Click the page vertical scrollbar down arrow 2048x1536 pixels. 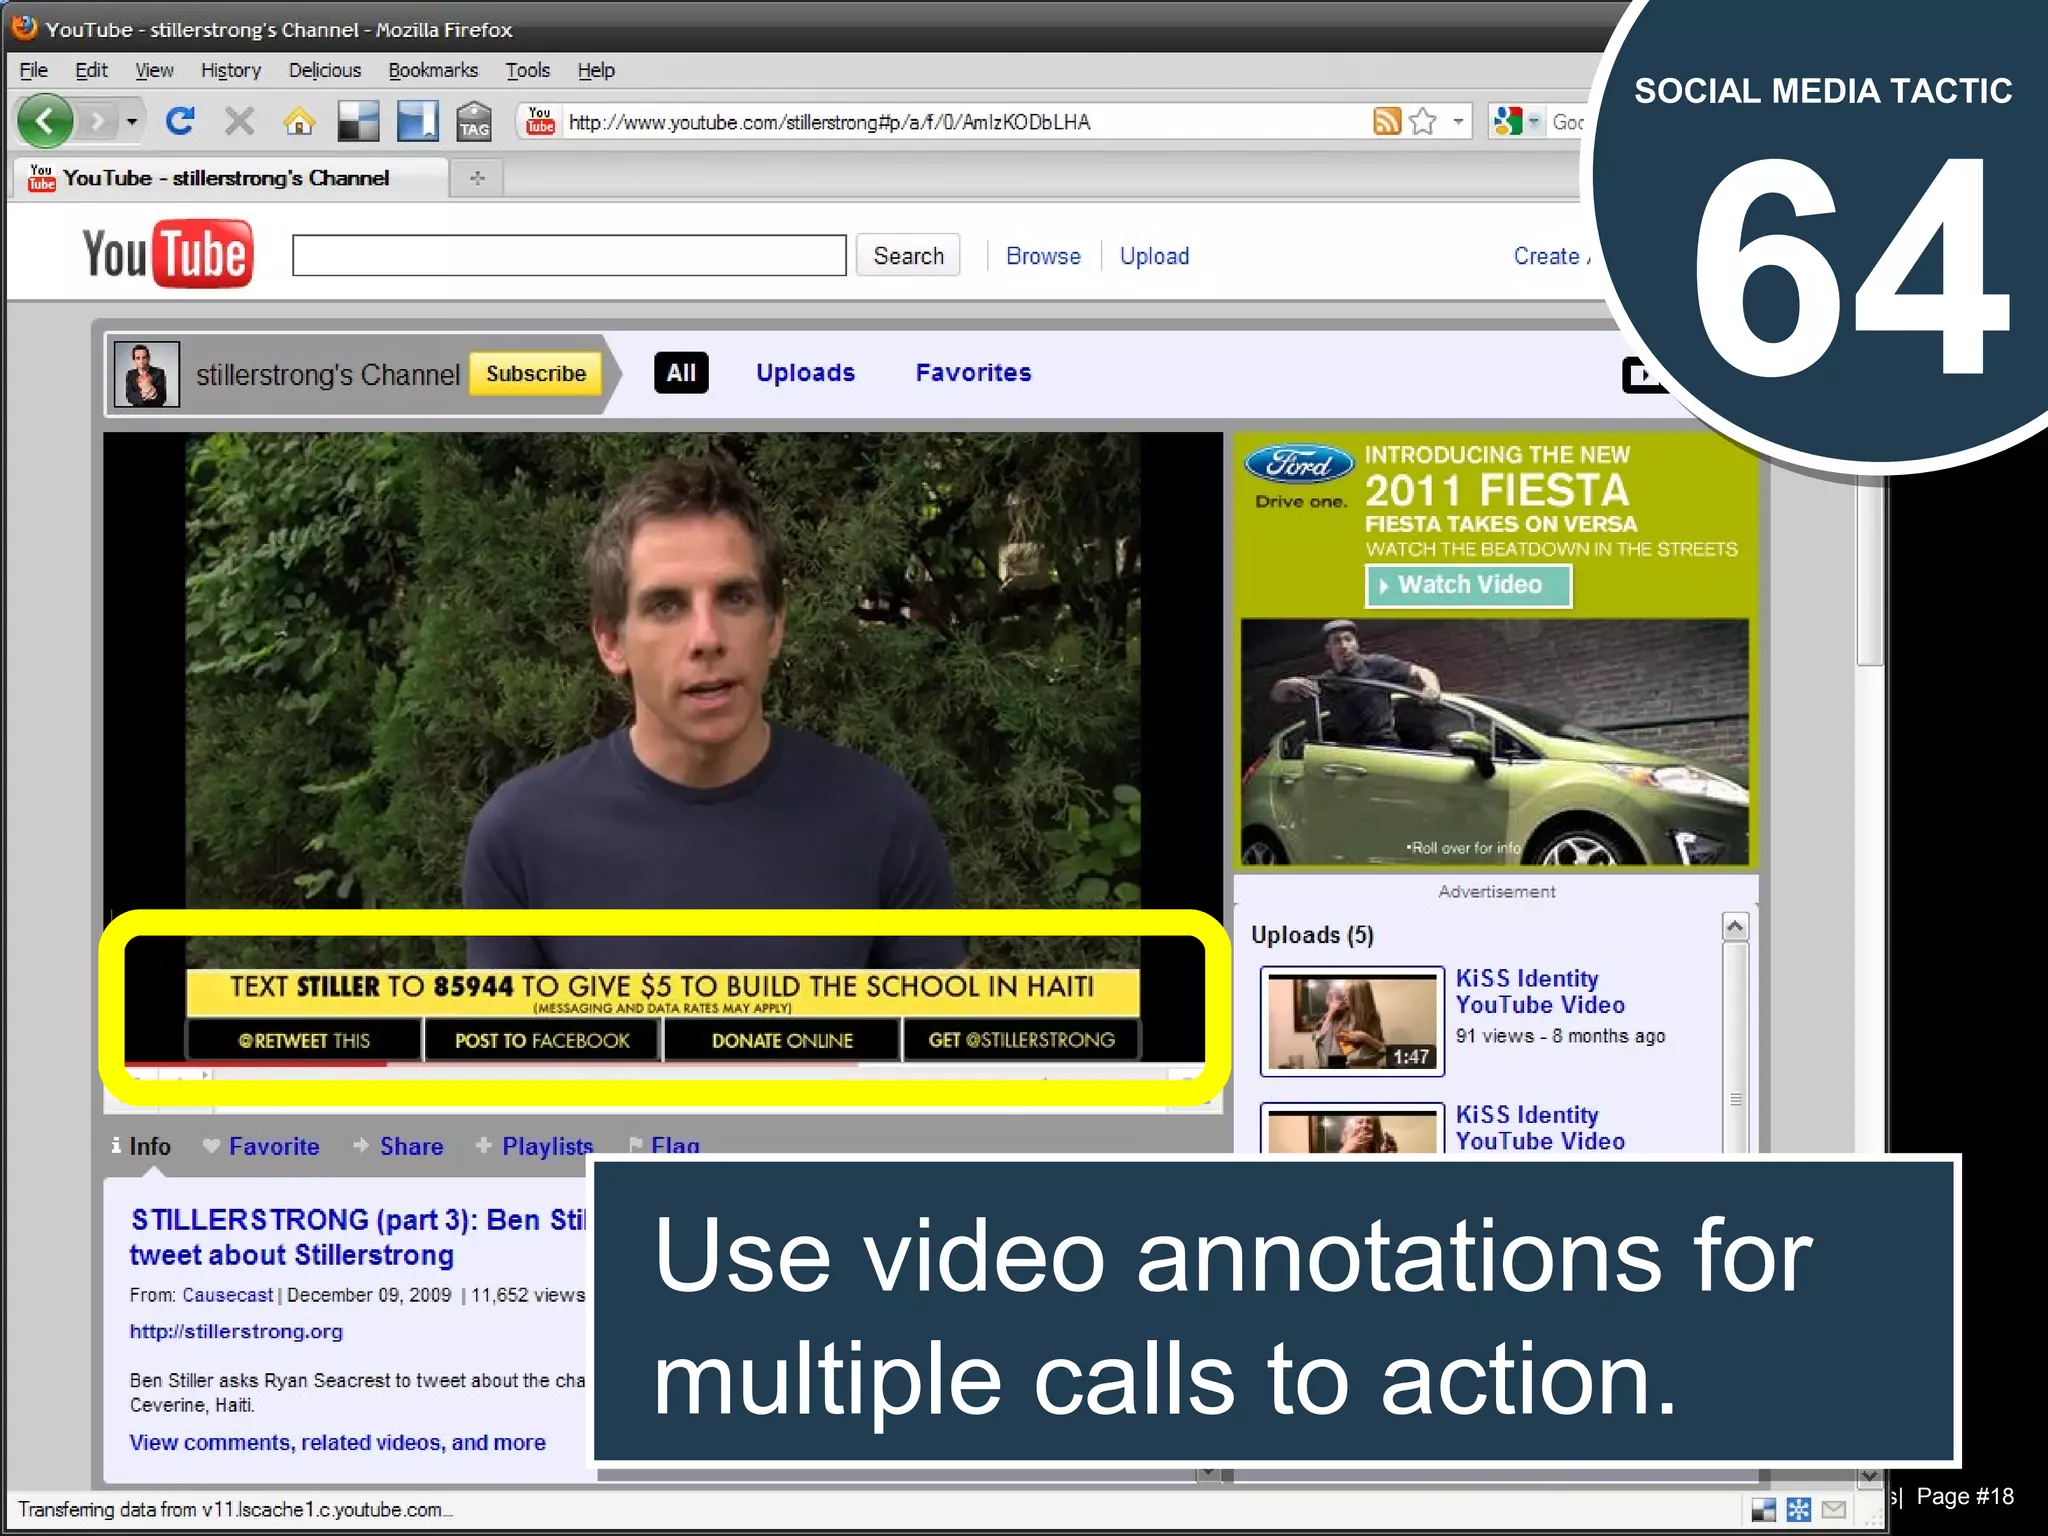point(1869,1475)
